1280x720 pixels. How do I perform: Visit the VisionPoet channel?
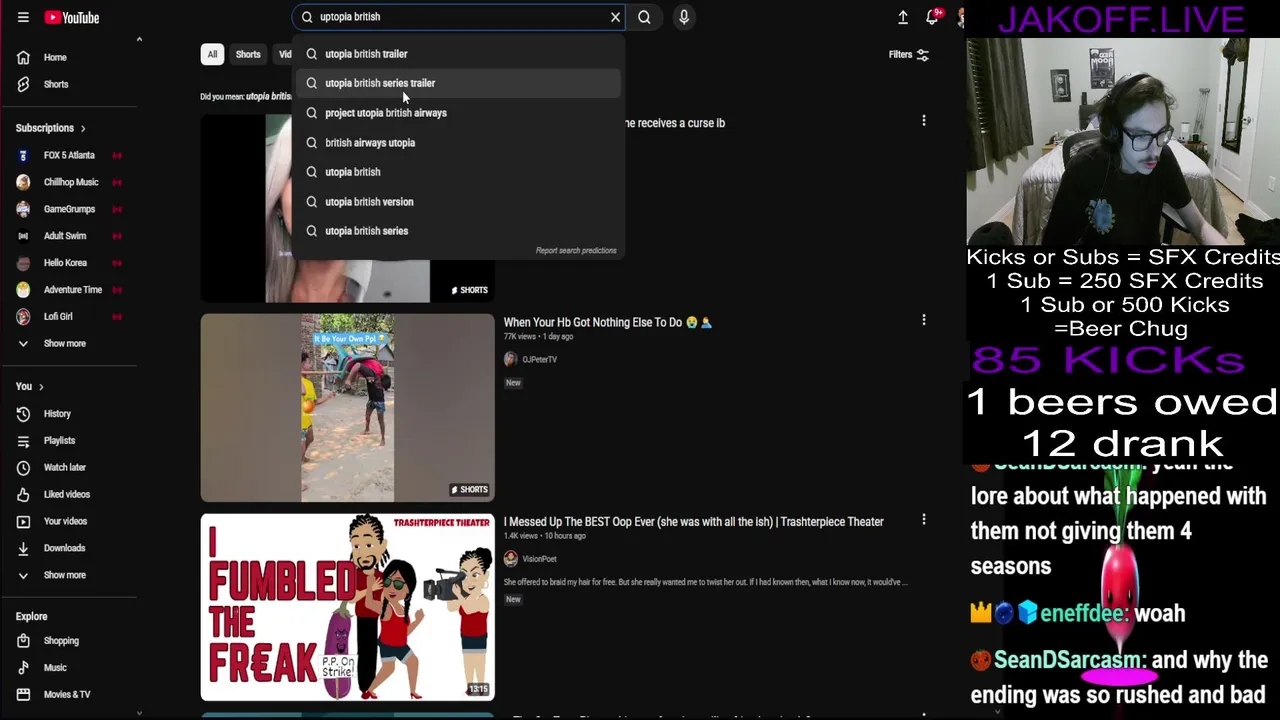coord(539,560)
